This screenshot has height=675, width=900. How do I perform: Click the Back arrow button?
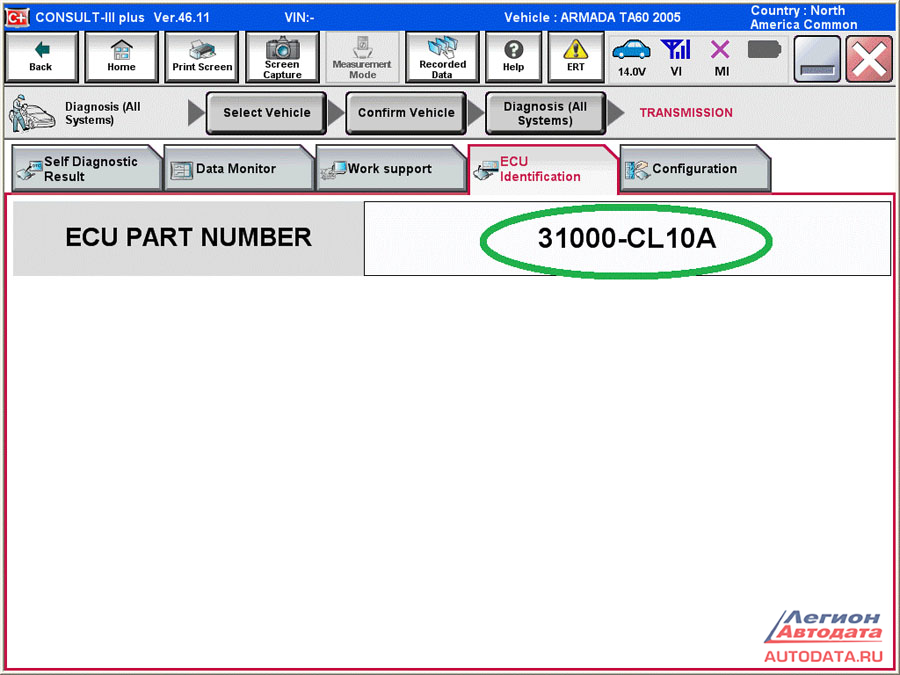coord(41,57)
